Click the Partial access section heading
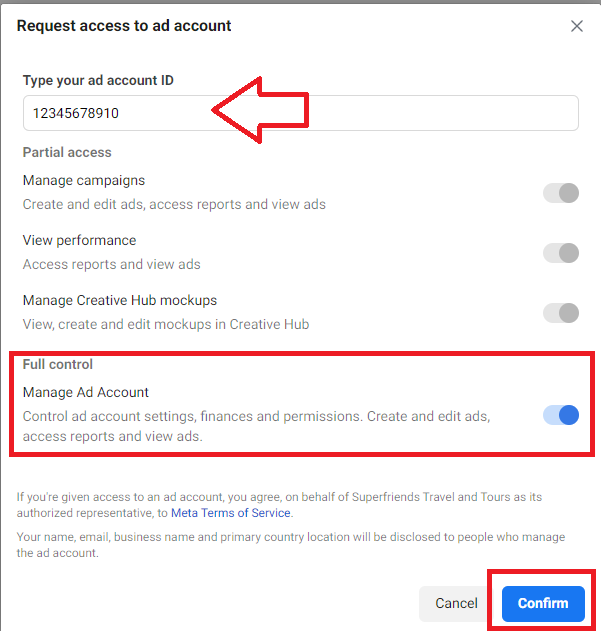Image resolution: width=601 pixels, height=631 pixels. tap(67, 153)
